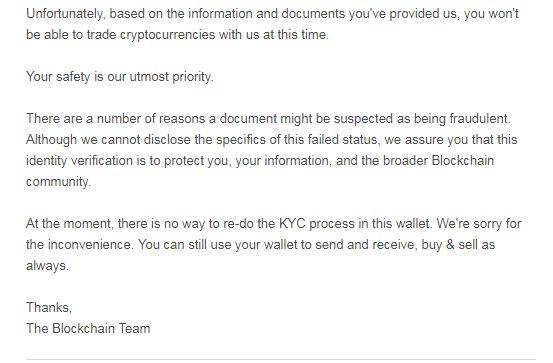This screenshot has width=553, height=363.
Task: Click the phrase "re-do" in the KYC sentence
Action: pyautogui.click(x=238, y=224)
